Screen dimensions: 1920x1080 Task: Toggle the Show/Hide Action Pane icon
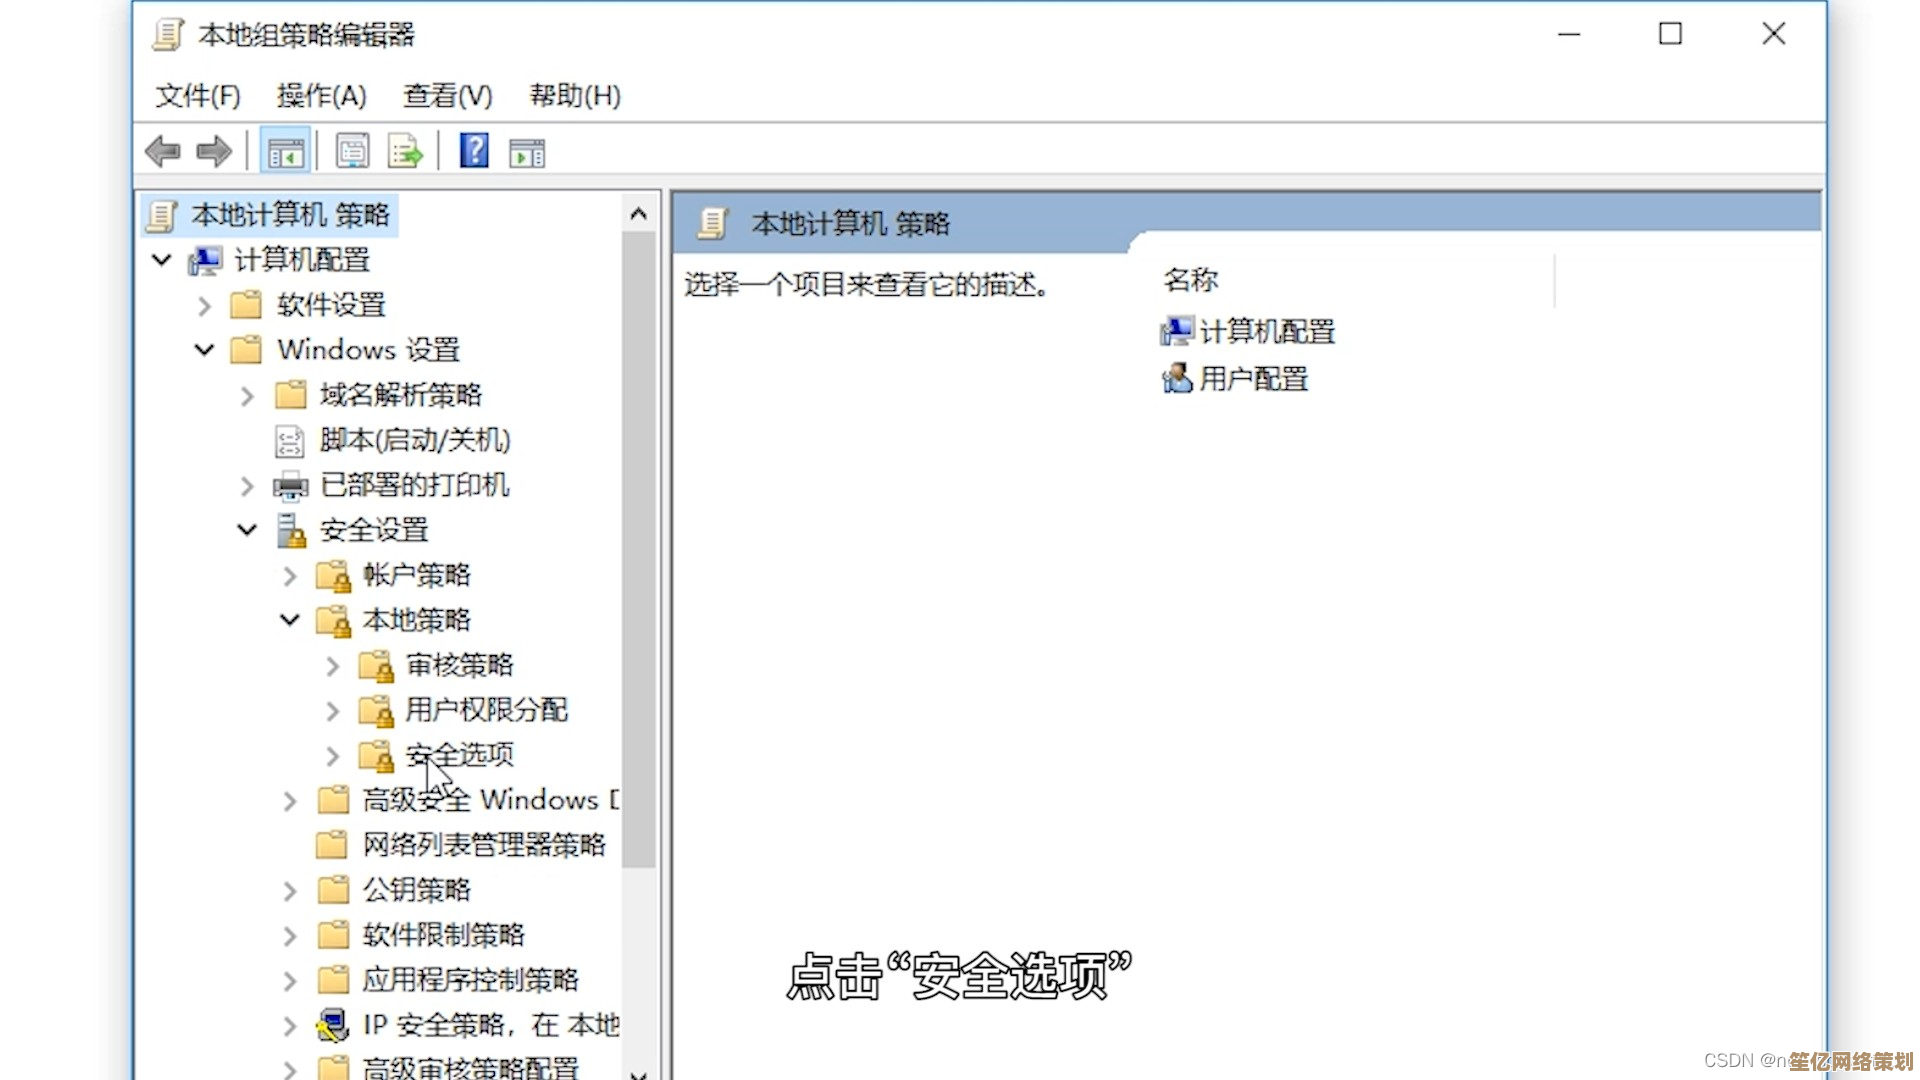tap(527, 153)
